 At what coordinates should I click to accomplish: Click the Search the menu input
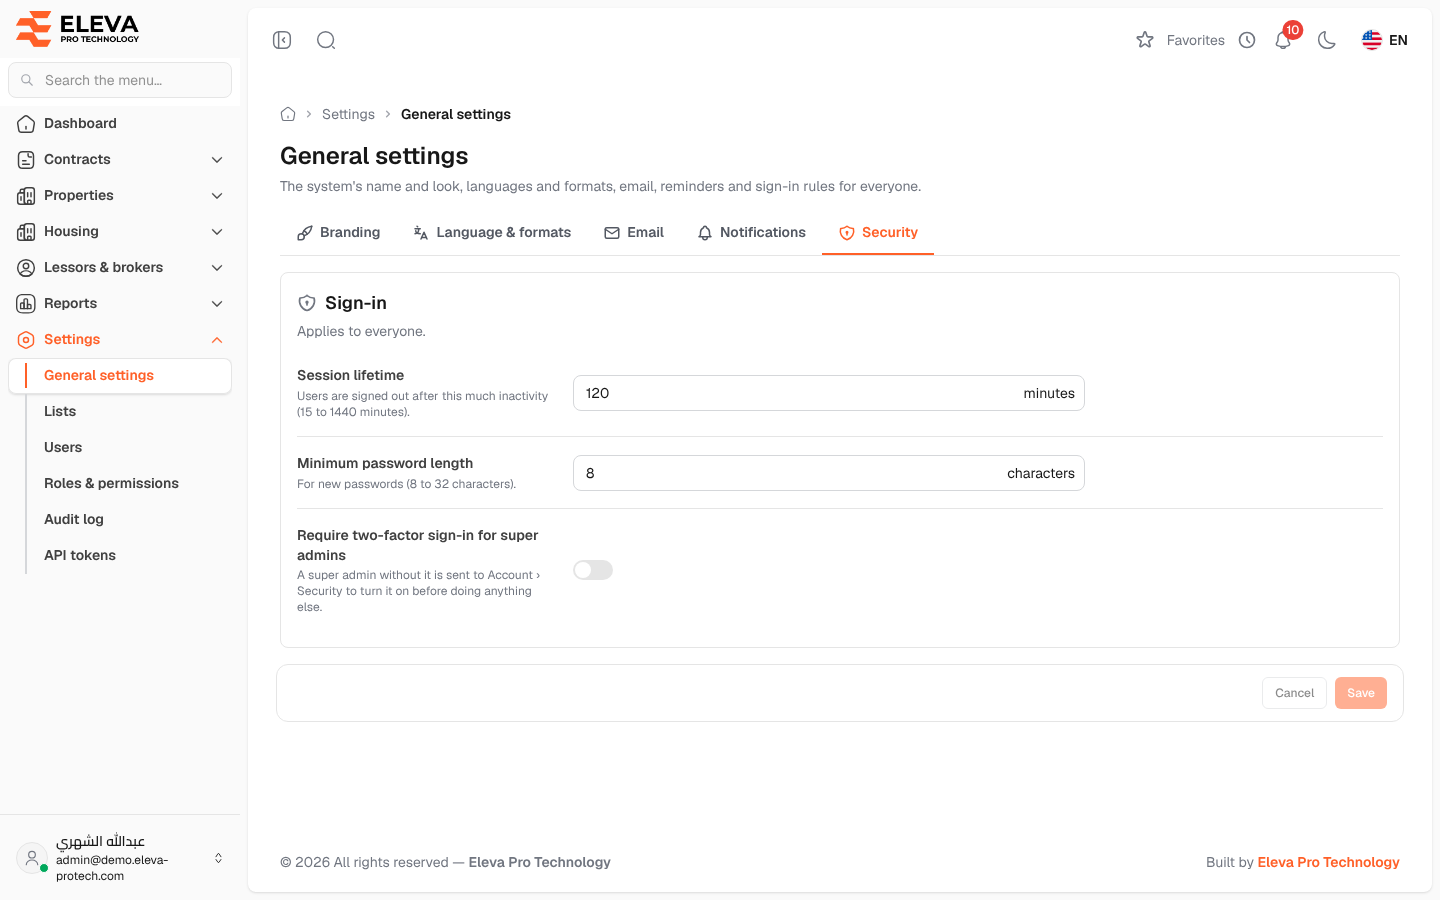(x=120, y=80)
